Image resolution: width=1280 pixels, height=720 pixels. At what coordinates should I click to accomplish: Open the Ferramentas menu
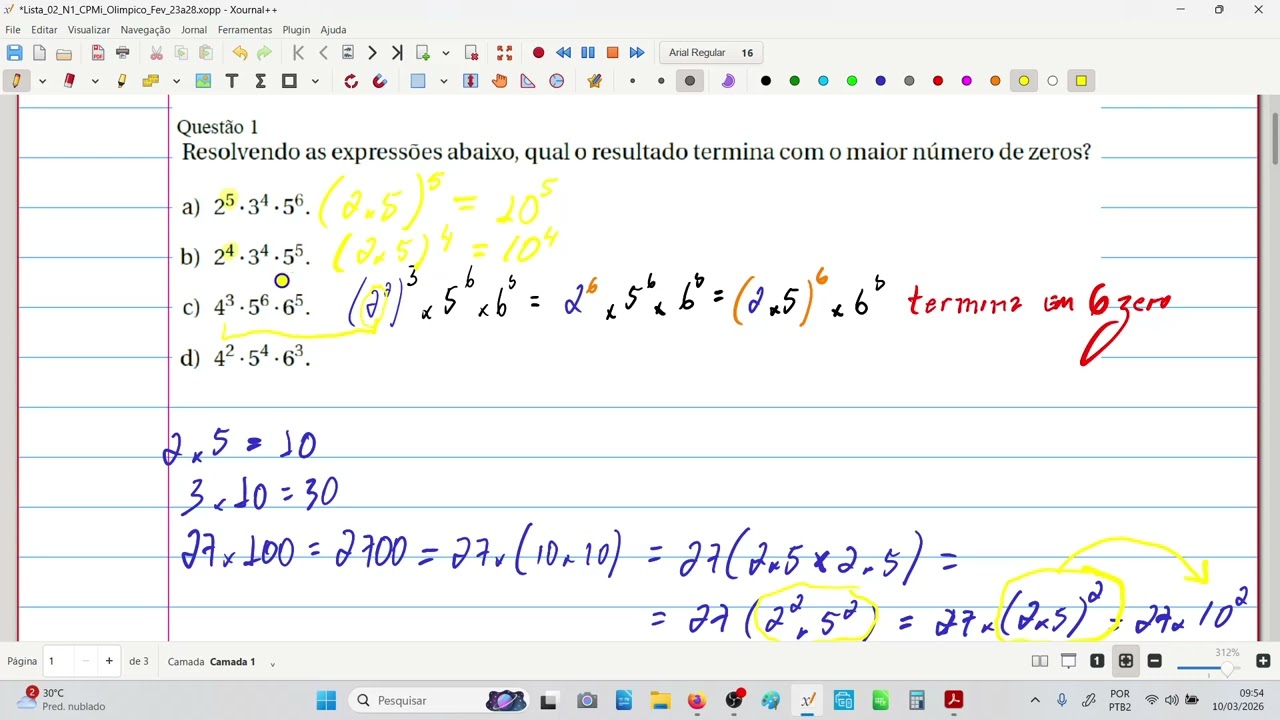point(245,30)
